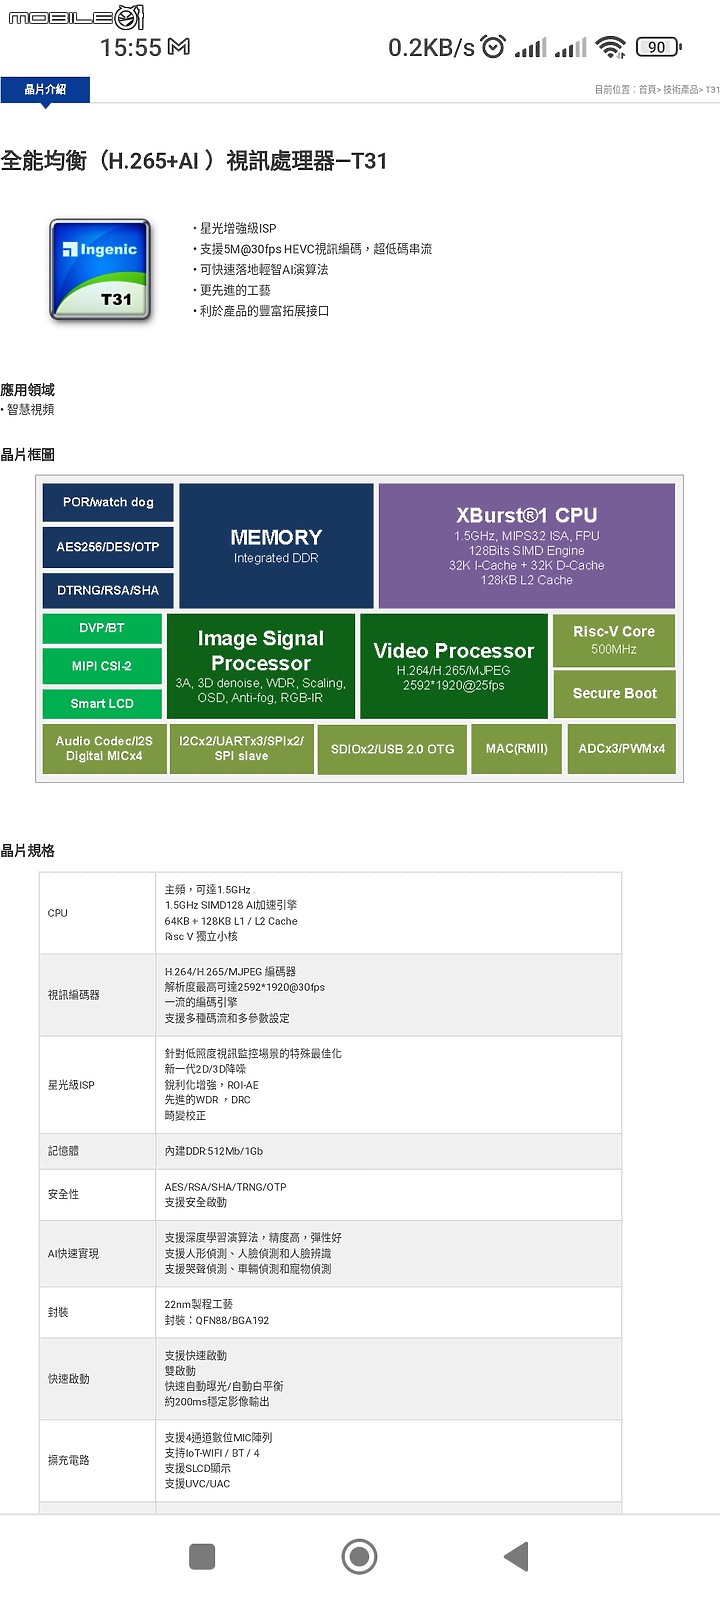
Task: Tap the first cellular signal icon
Action: click(531, 48)
